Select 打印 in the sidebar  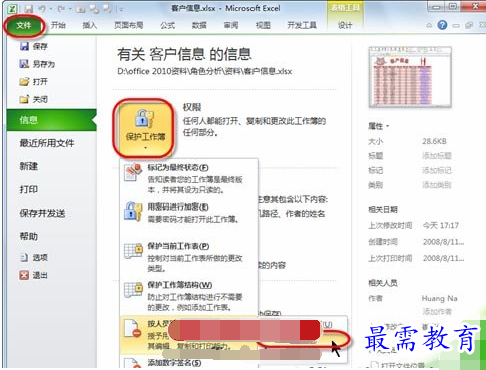pyautogui.click(x=29, y=189)
